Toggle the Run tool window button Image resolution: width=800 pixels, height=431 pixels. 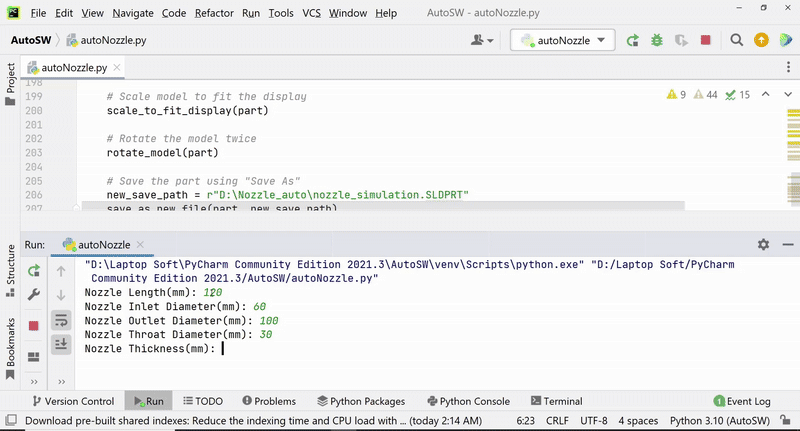[148, 401]
